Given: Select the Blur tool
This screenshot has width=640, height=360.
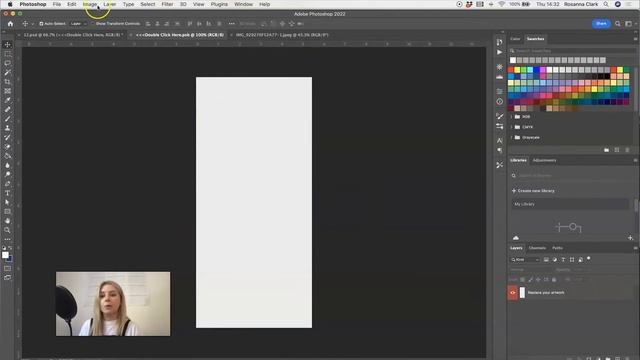Looking at the screenshot, I should coord(7,165).
